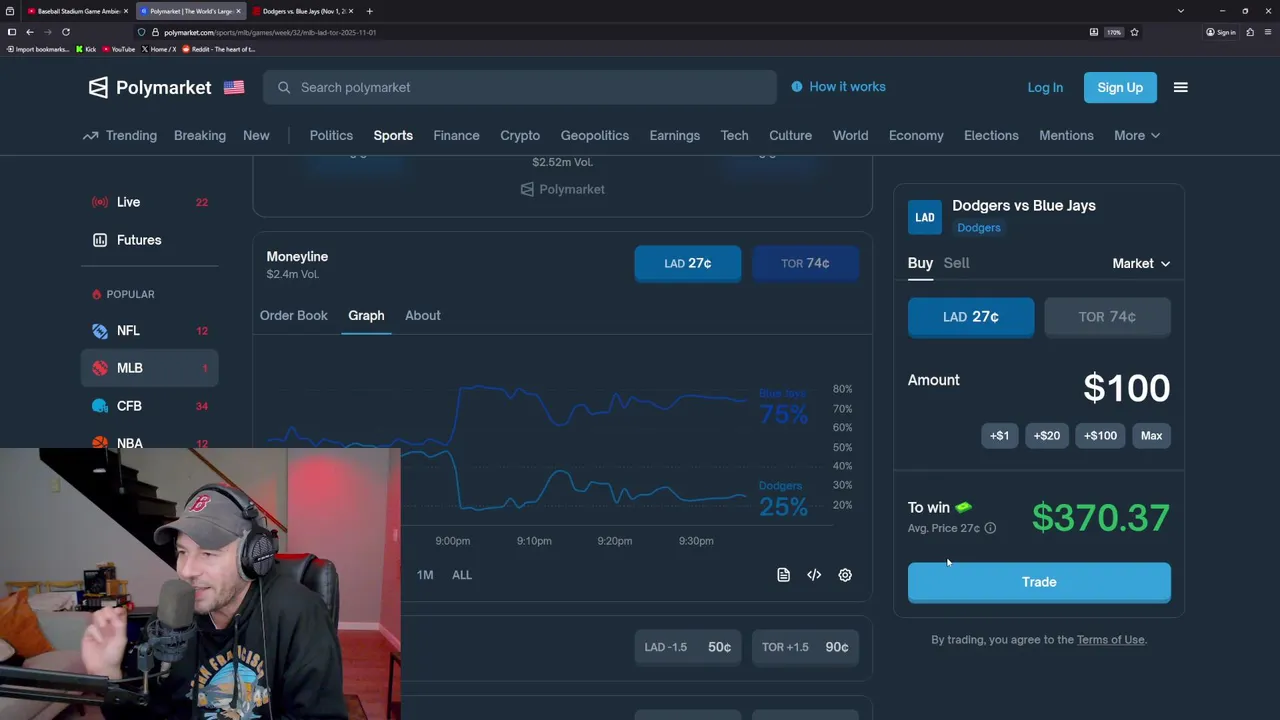Click the Sign Up button
Screen dimensions: 1280x720
pos(1120,87)
